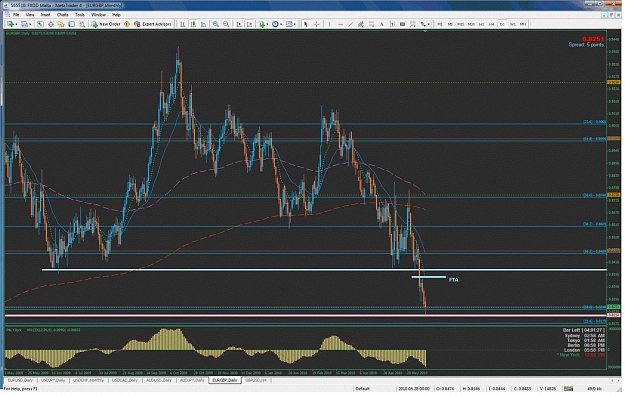
Task: Click the FTA text label on chart
Action: click(x=454, y=280)
